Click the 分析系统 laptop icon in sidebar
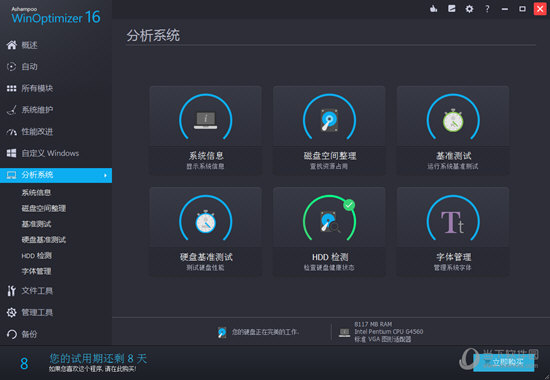This screenshot has height=380, width=550. pyautogui.click(x=12, y=175)
